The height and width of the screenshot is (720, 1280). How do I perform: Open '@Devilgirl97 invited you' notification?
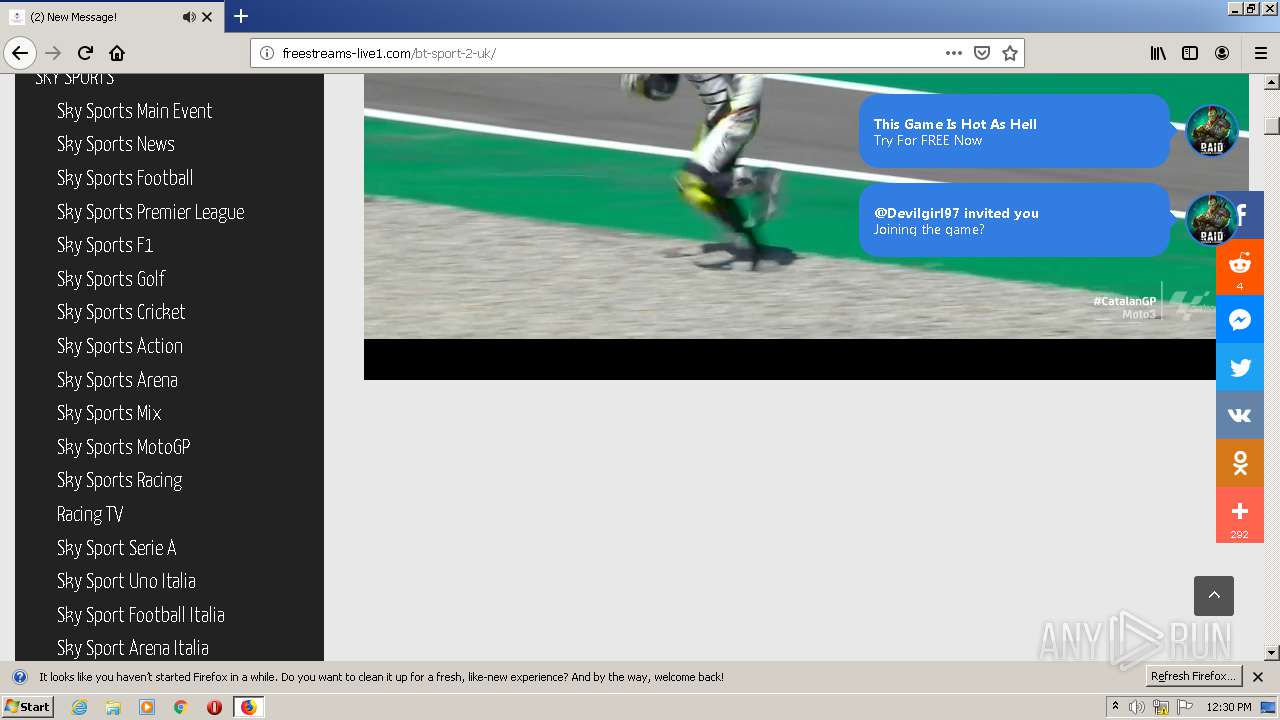[x=1014, y=220]
